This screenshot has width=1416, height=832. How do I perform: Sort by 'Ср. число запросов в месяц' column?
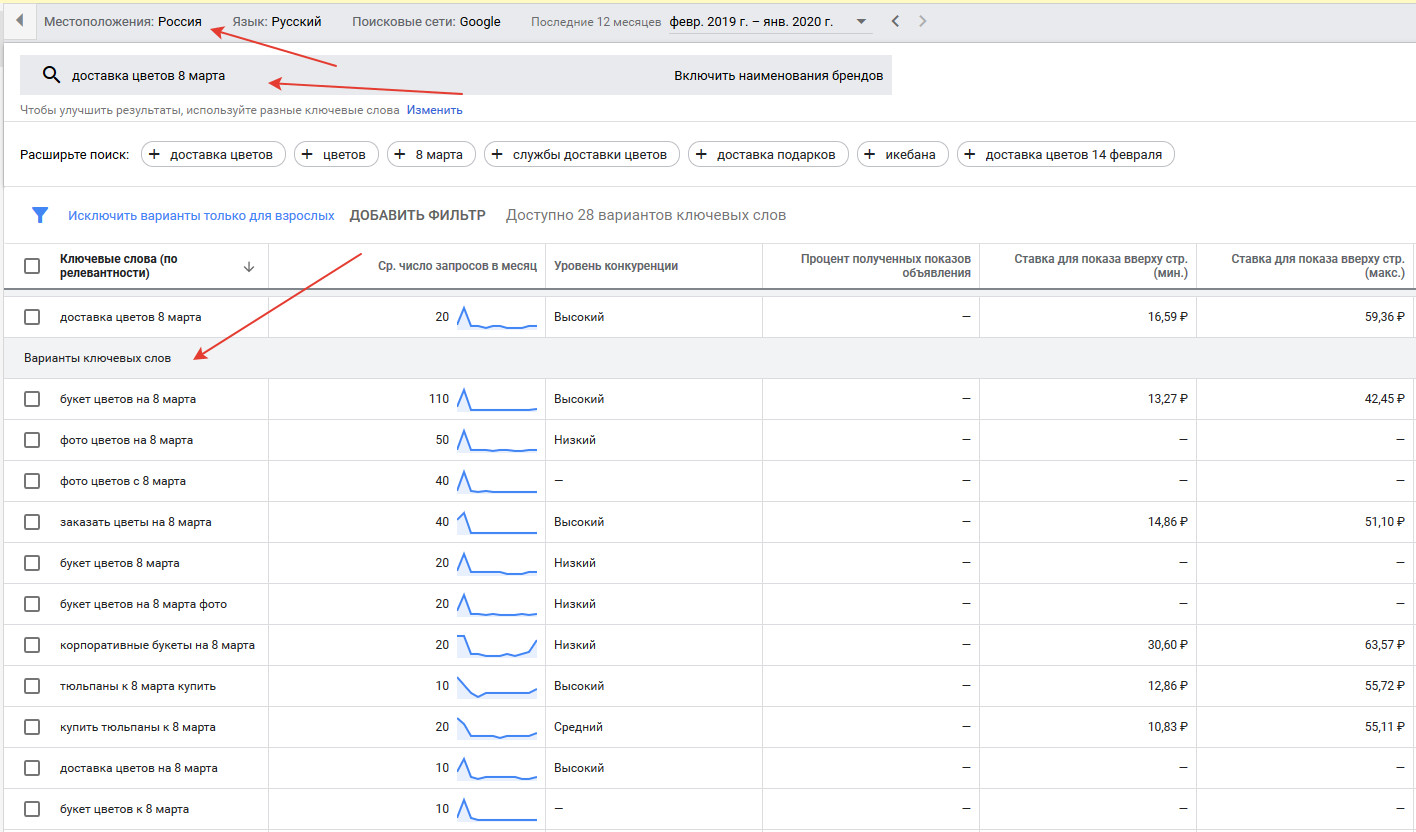pos(457,266)
